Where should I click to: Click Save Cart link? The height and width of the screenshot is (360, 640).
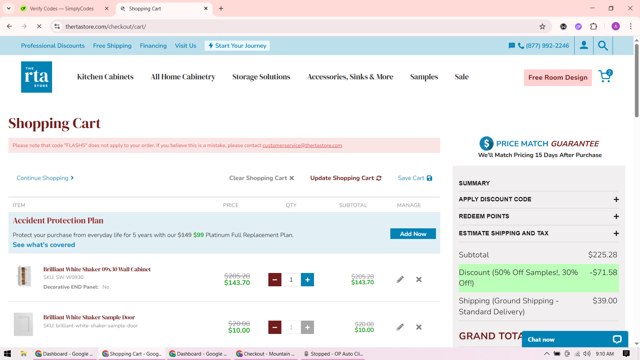pos(415,178)
